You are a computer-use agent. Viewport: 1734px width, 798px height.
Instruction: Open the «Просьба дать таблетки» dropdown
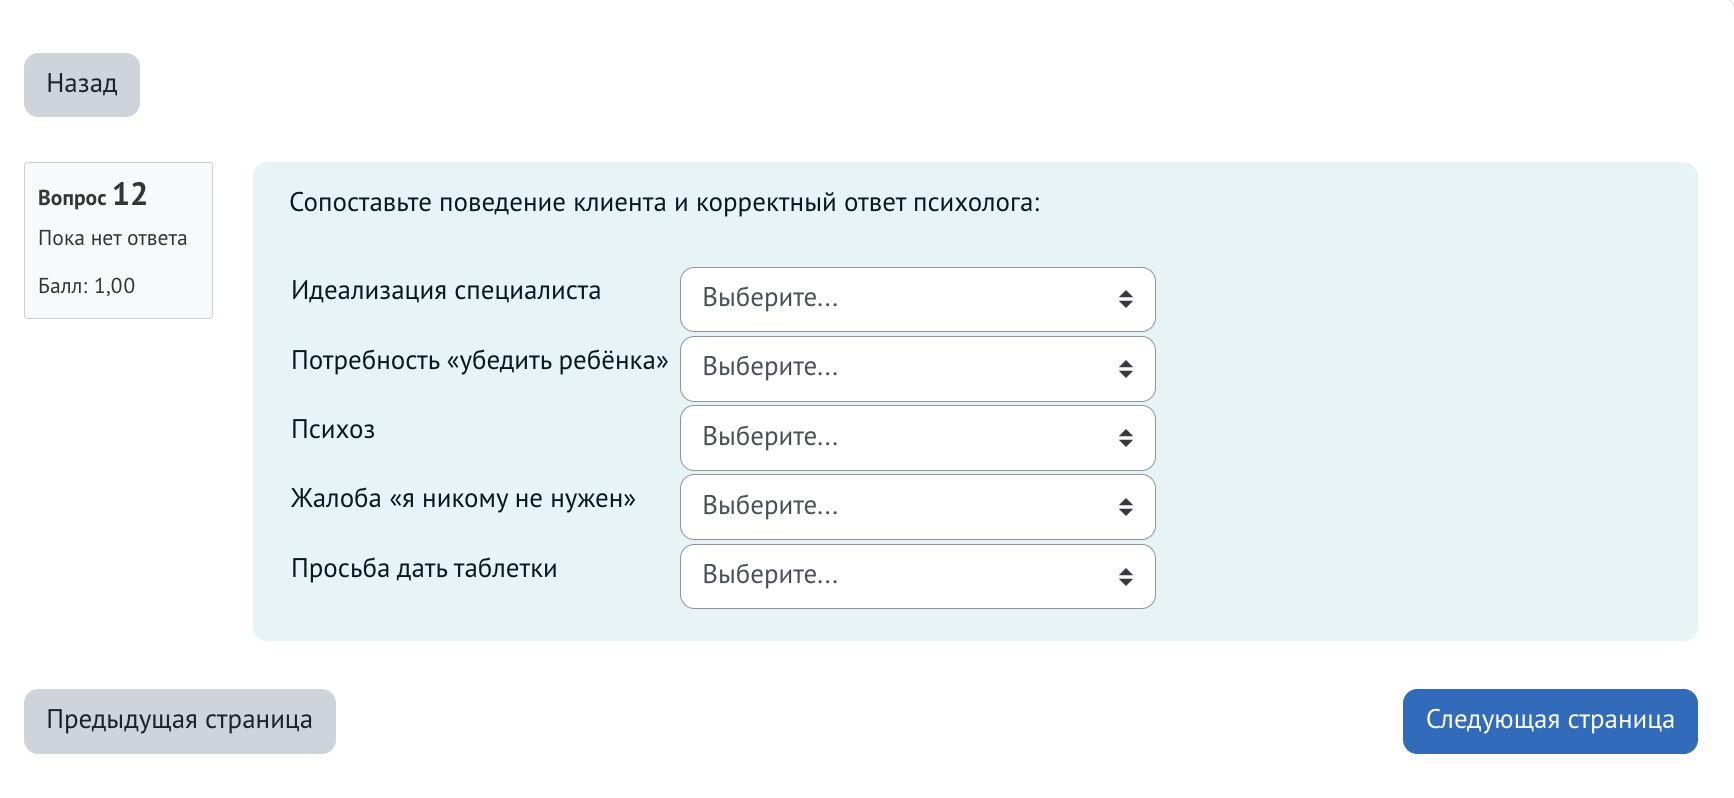pos(917,576)
